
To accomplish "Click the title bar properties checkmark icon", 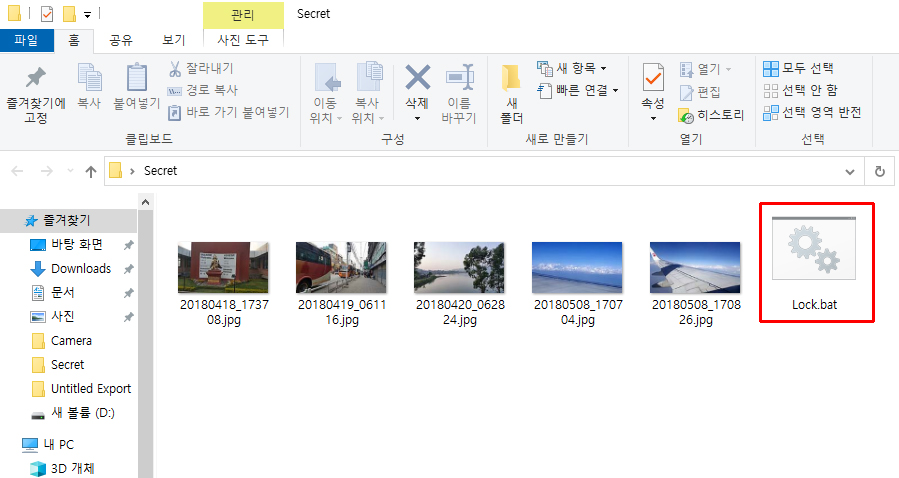I will tap(47, 14).
